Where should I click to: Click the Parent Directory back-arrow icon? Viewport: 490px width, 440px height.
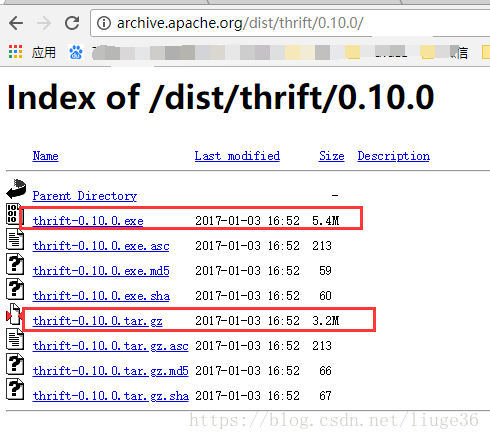16,189
